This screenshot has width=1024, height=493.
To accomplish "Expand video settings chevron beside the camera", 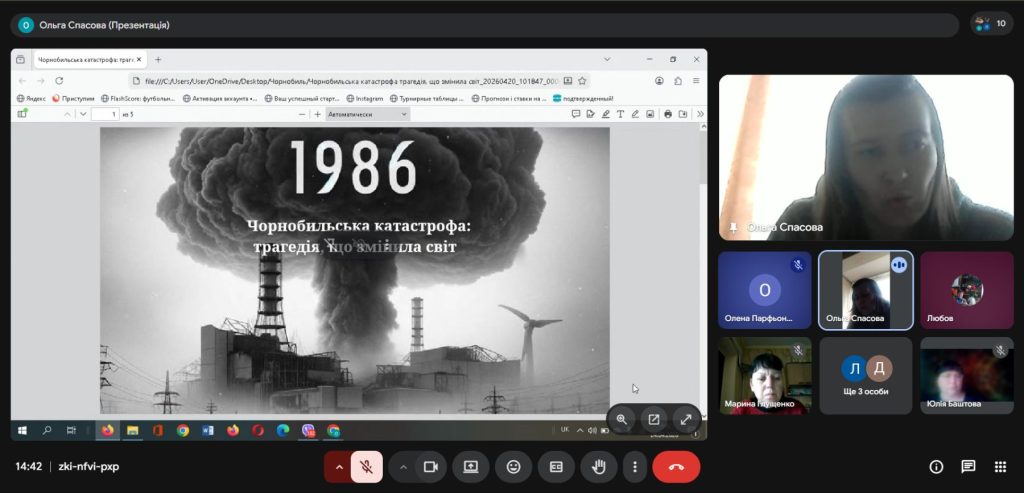I will (x=404, y=467).
